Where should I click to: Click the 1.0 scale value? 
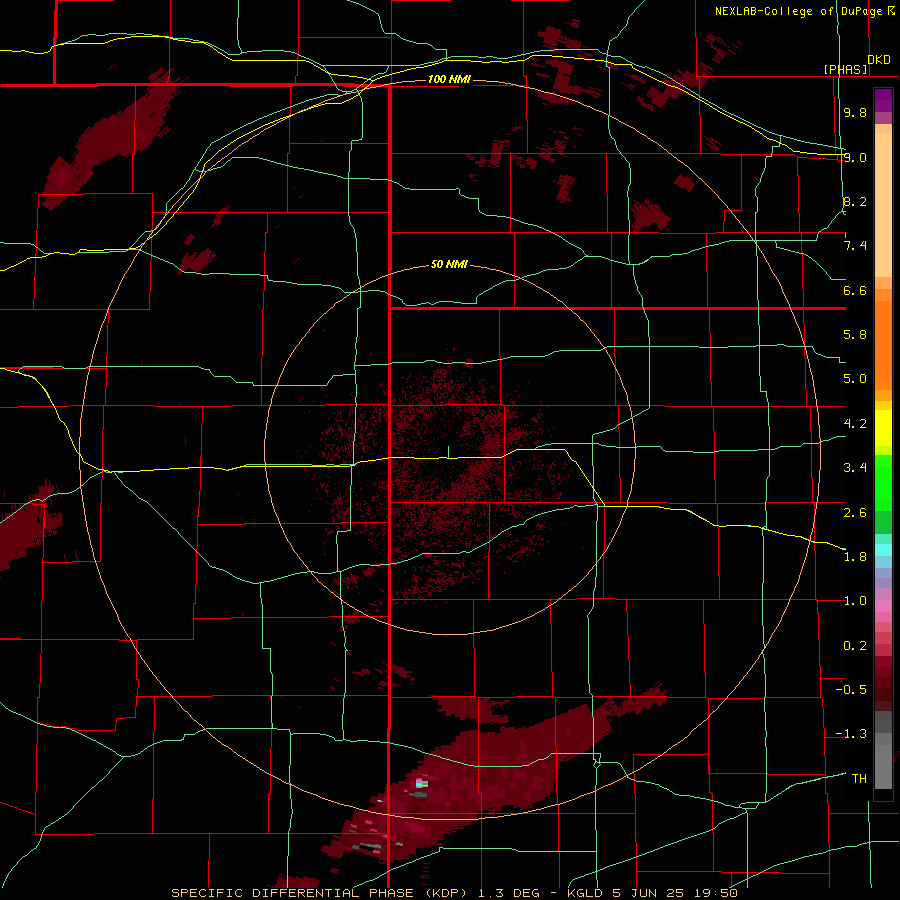[x=855, y=601]
